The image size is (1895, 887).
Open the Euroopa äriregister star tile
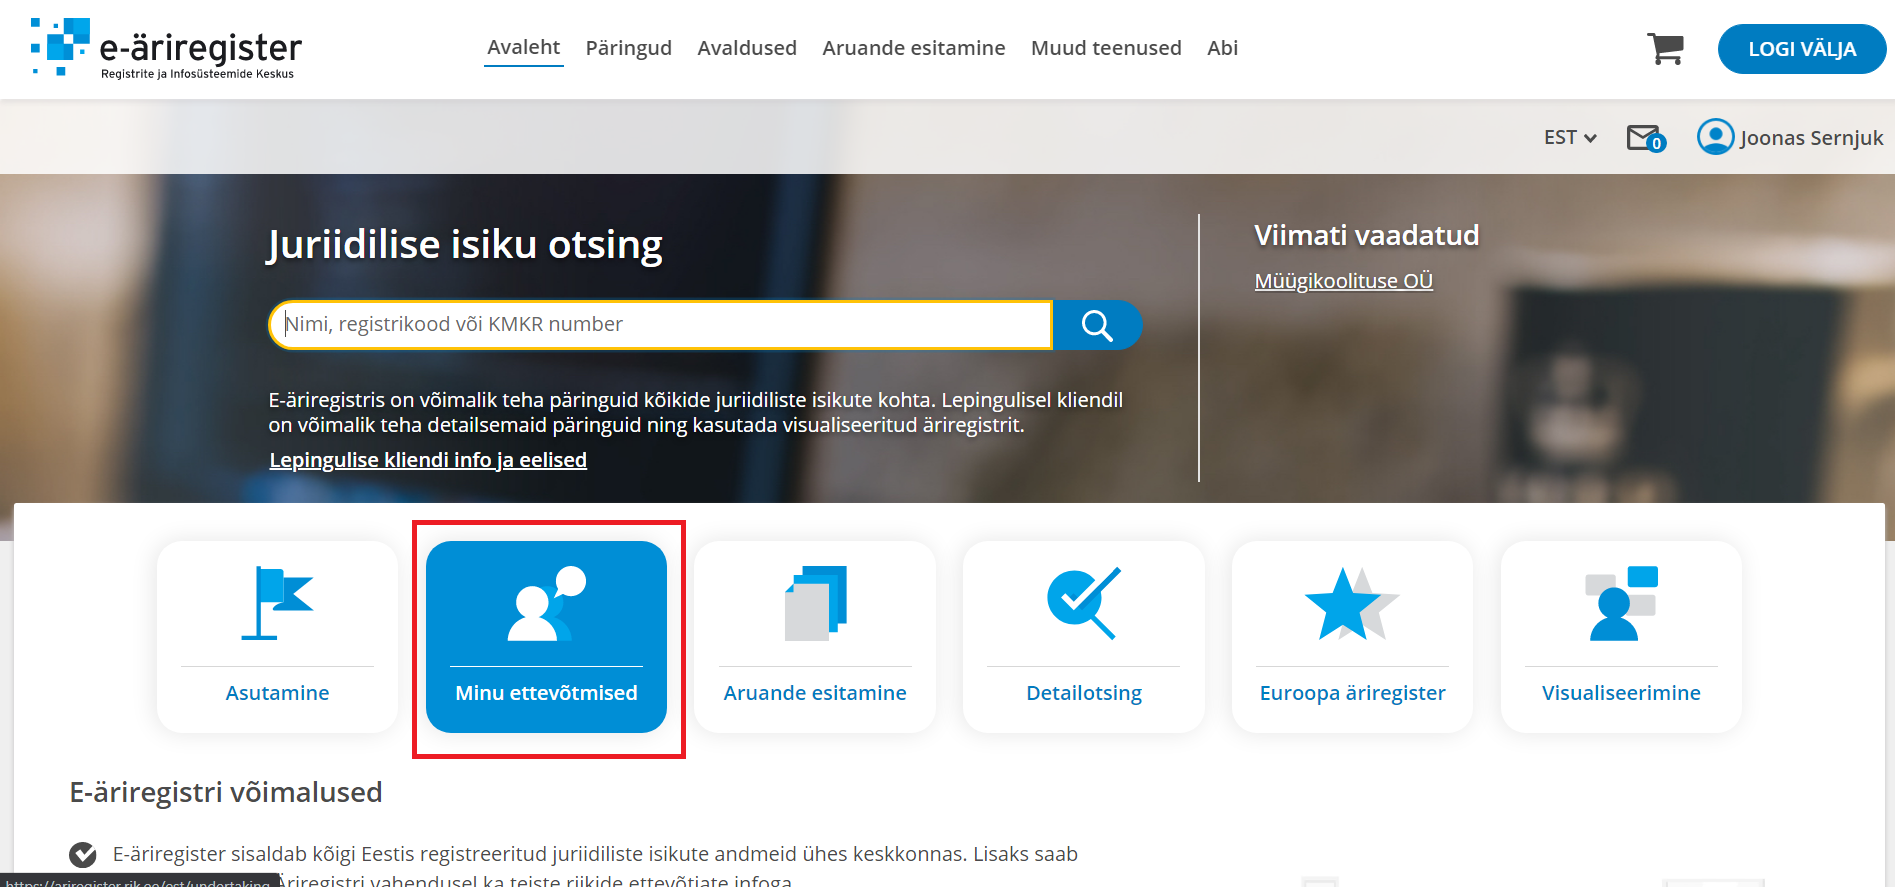click(x=1352, y=637)
